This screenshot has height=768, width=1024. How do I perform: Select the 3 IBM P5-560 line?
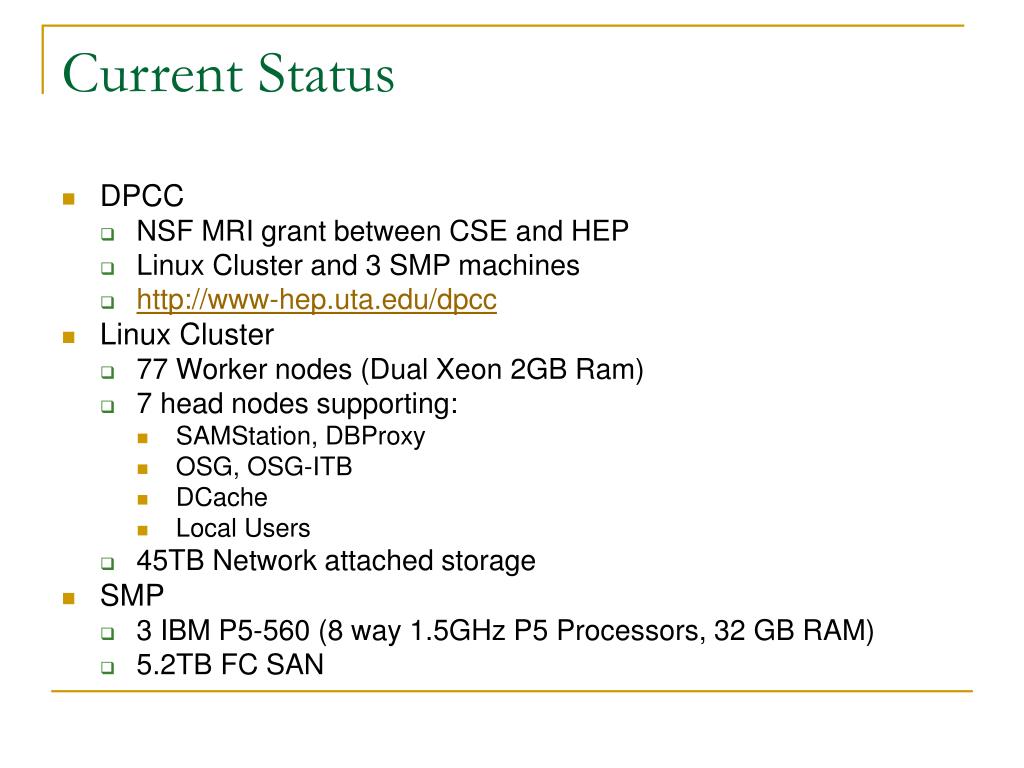click(x=505, y=631)
